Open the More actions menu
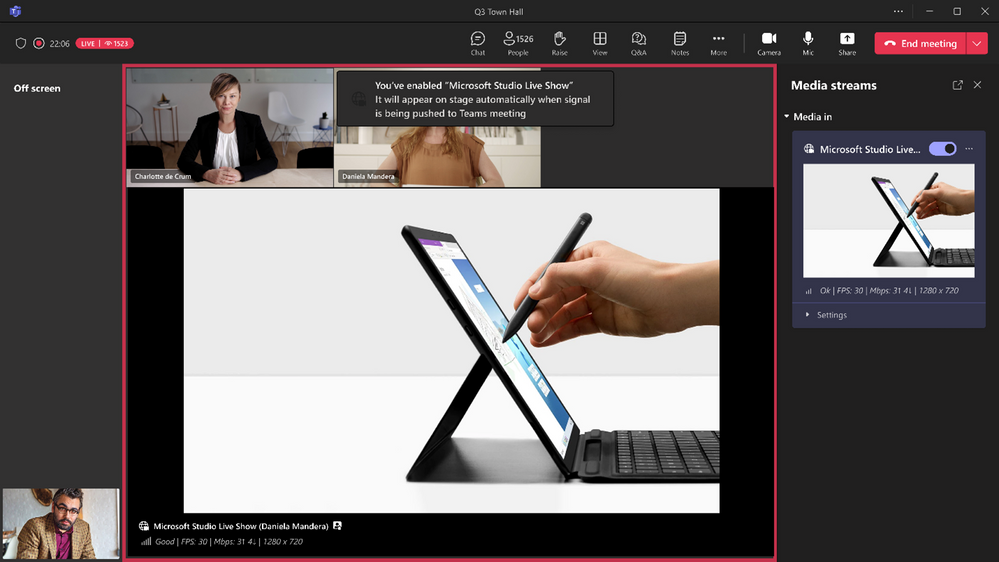 pos(719,43)
